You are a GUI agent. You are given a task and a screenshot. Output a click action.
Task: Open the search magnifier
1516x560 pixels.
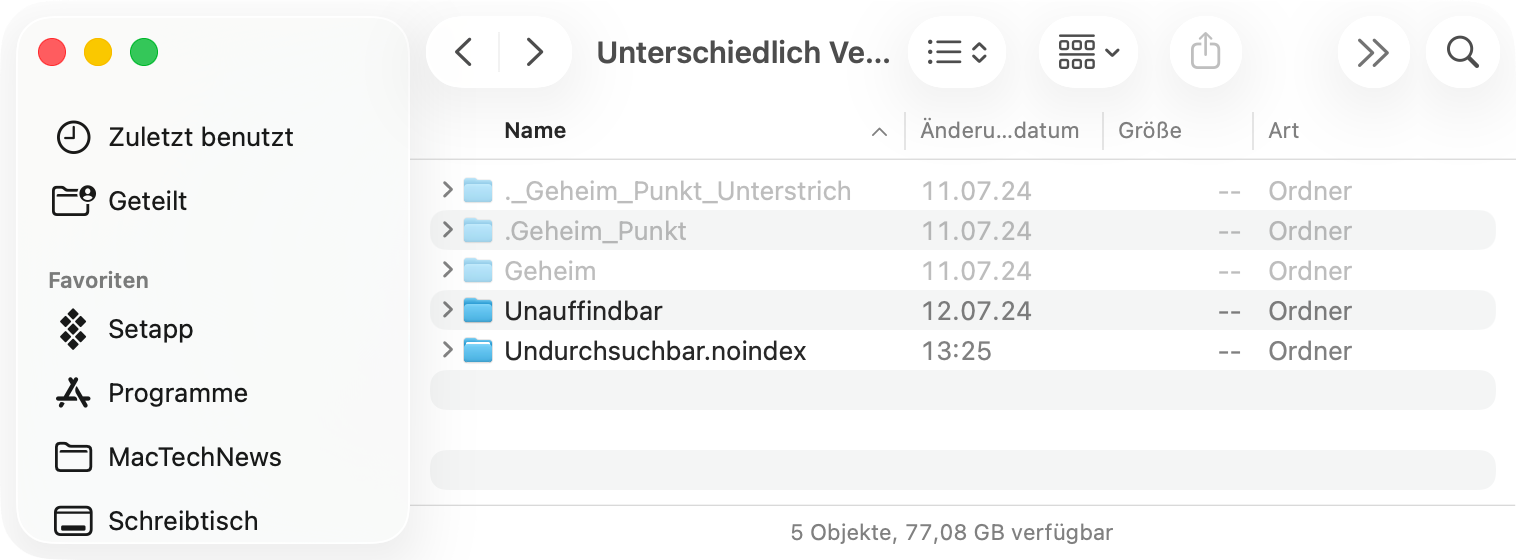click(x=1462, y=52)
